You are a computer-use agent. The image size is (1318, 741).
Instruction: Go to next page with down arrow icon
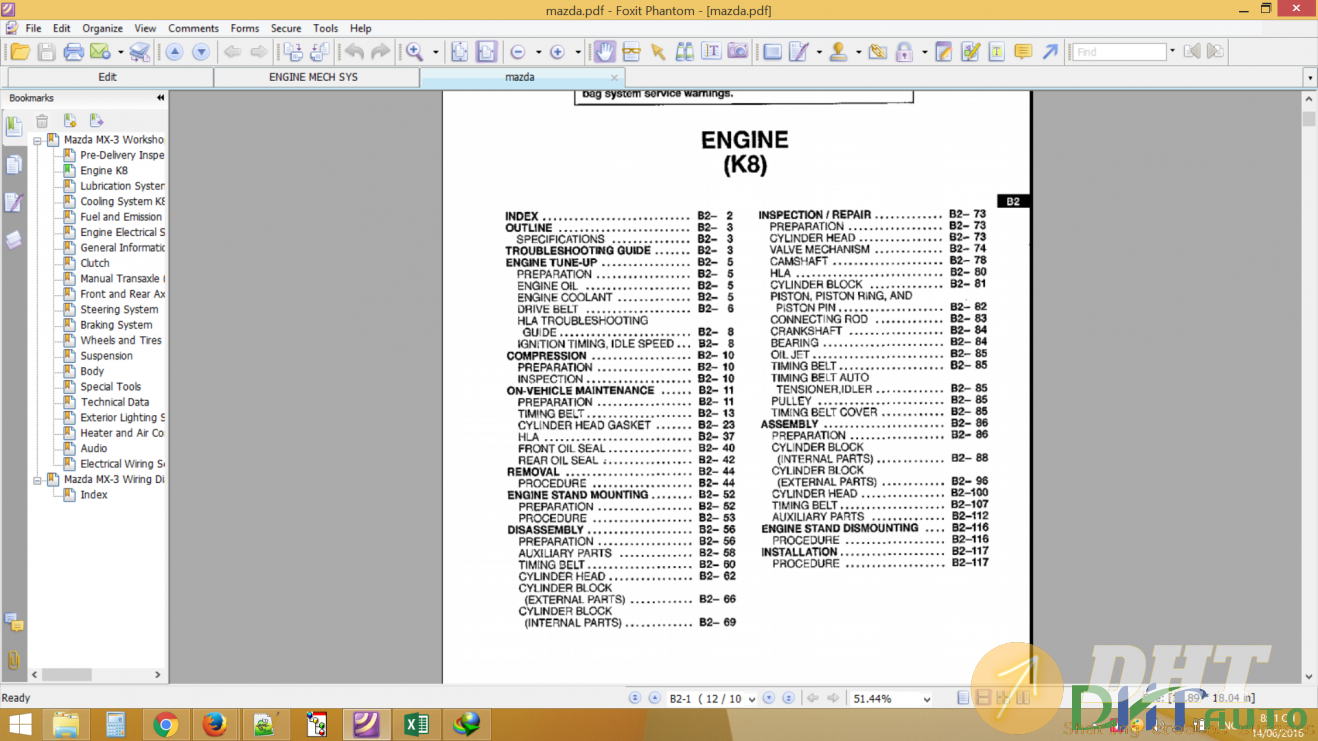click(201, 52)
